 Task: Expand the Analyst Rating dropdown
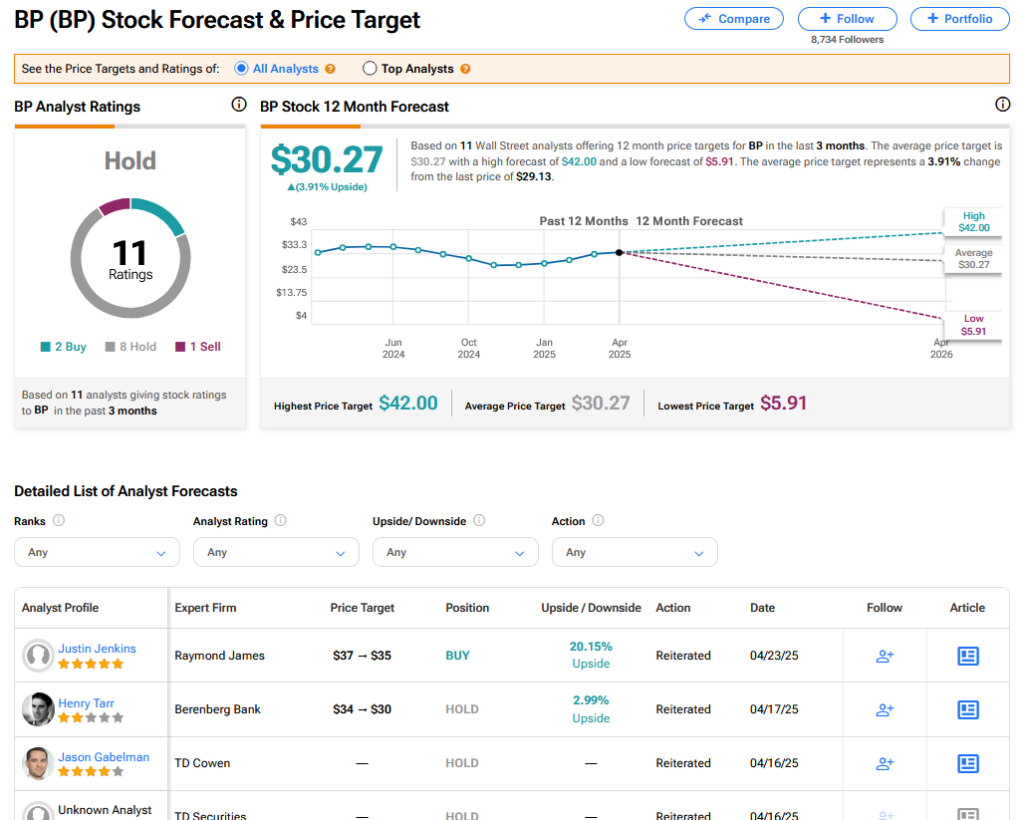276,552
